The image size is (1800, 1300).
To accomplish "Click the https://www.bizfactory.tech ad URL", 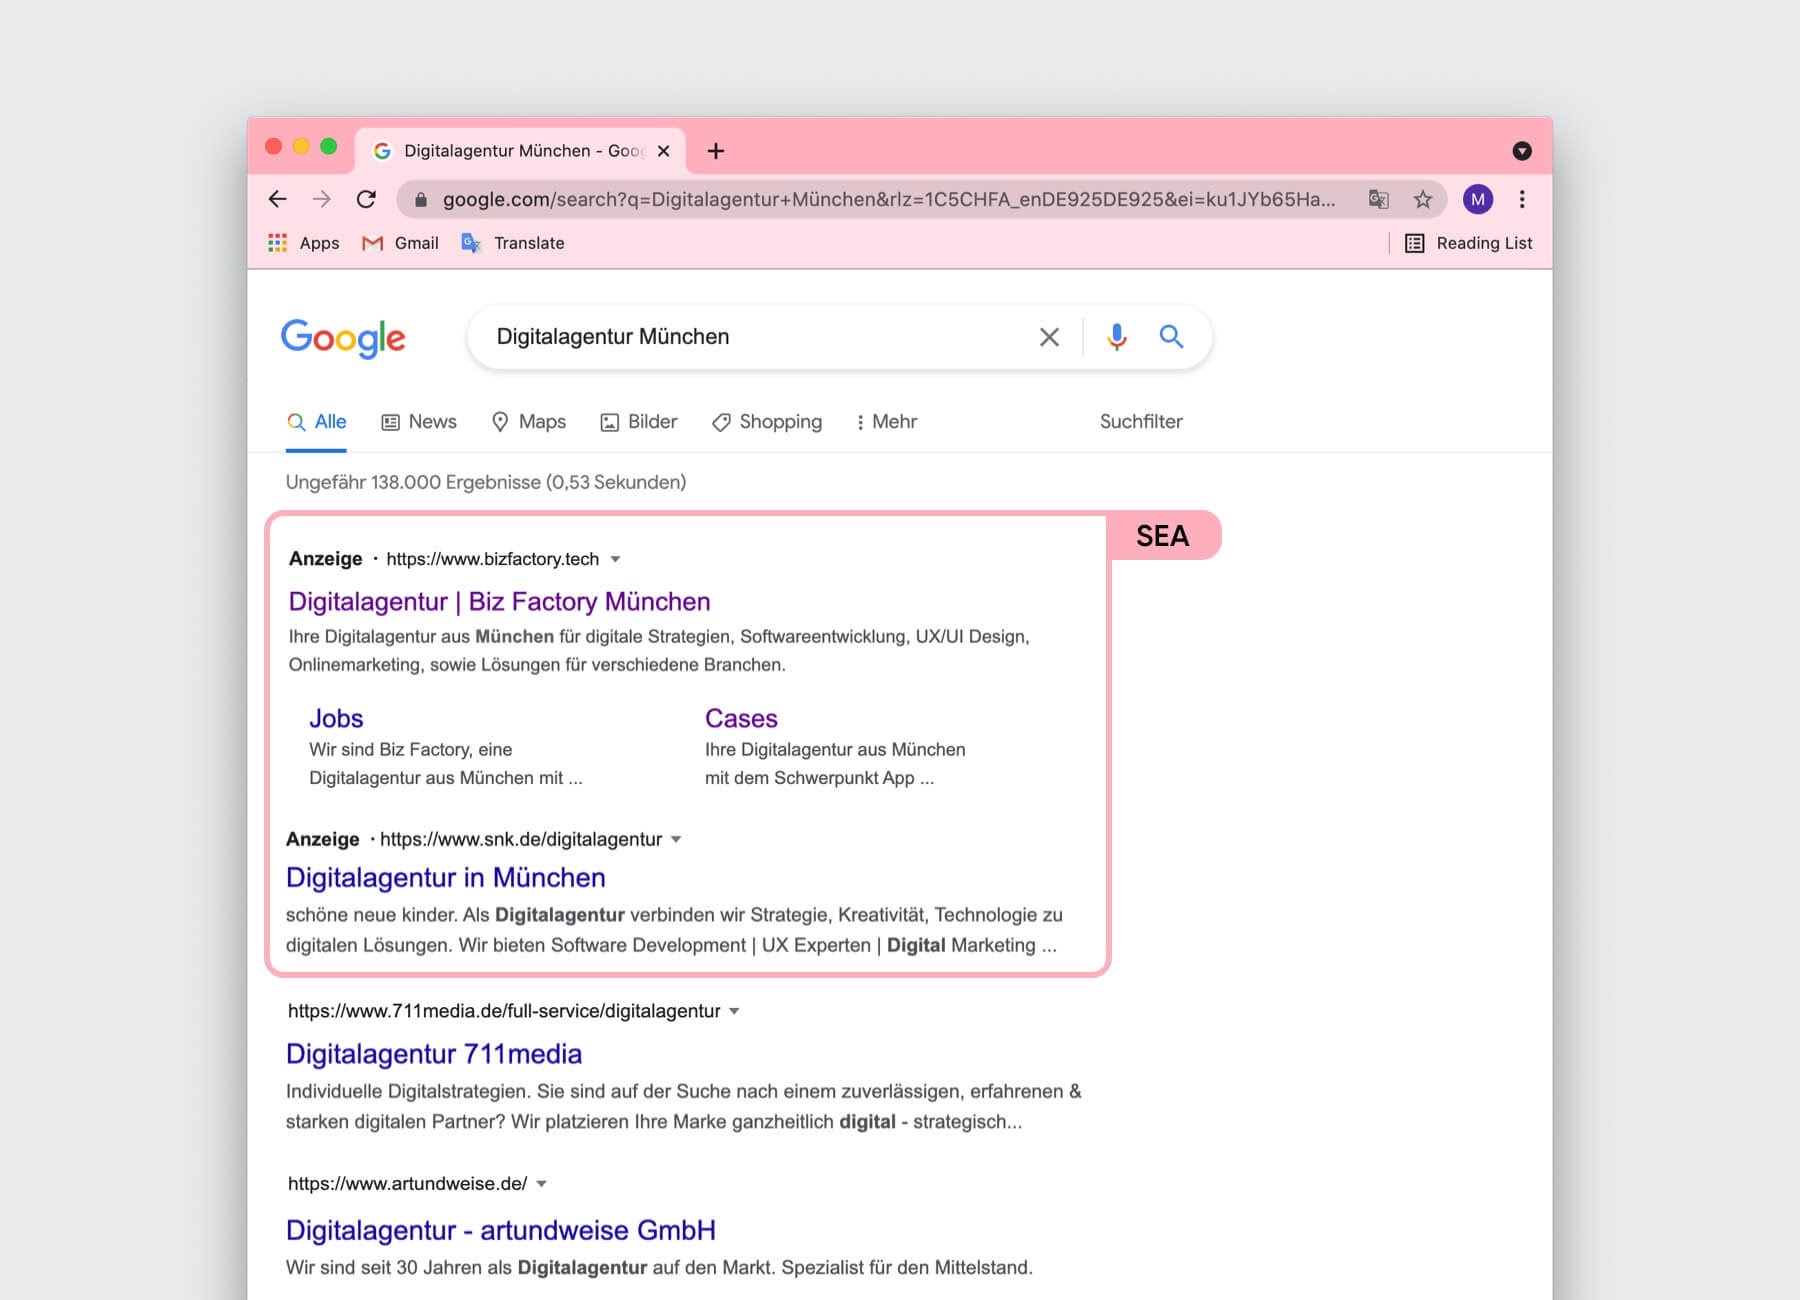I will [493, 559].
